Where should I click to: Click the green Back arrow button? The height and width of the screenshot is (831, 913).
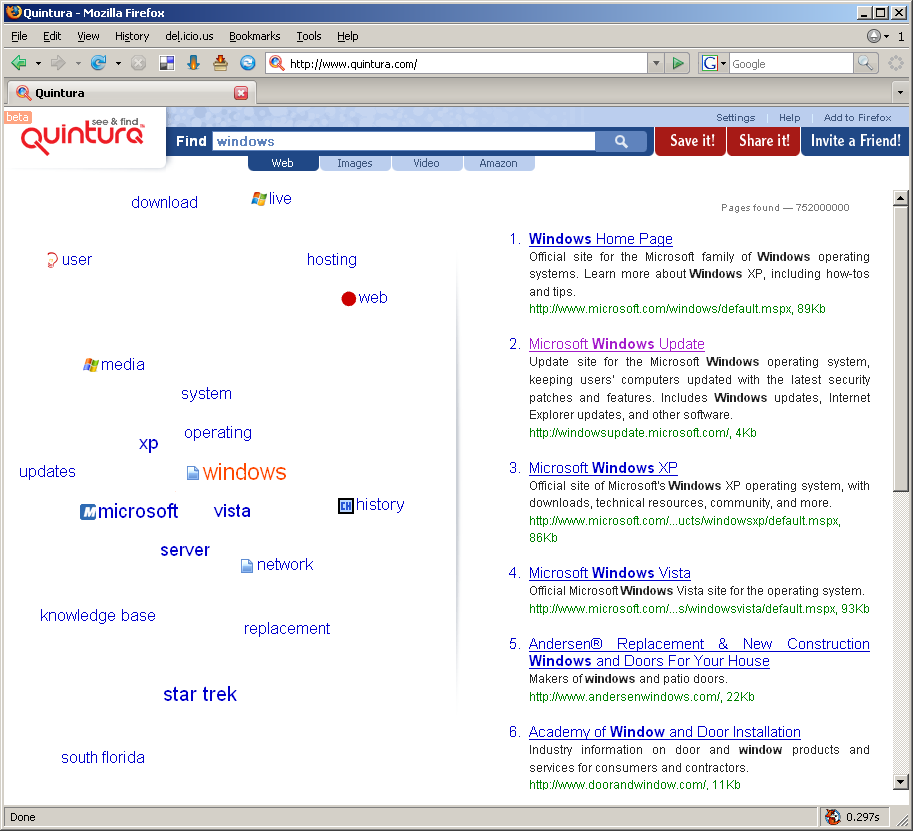[x=19, y=63]
